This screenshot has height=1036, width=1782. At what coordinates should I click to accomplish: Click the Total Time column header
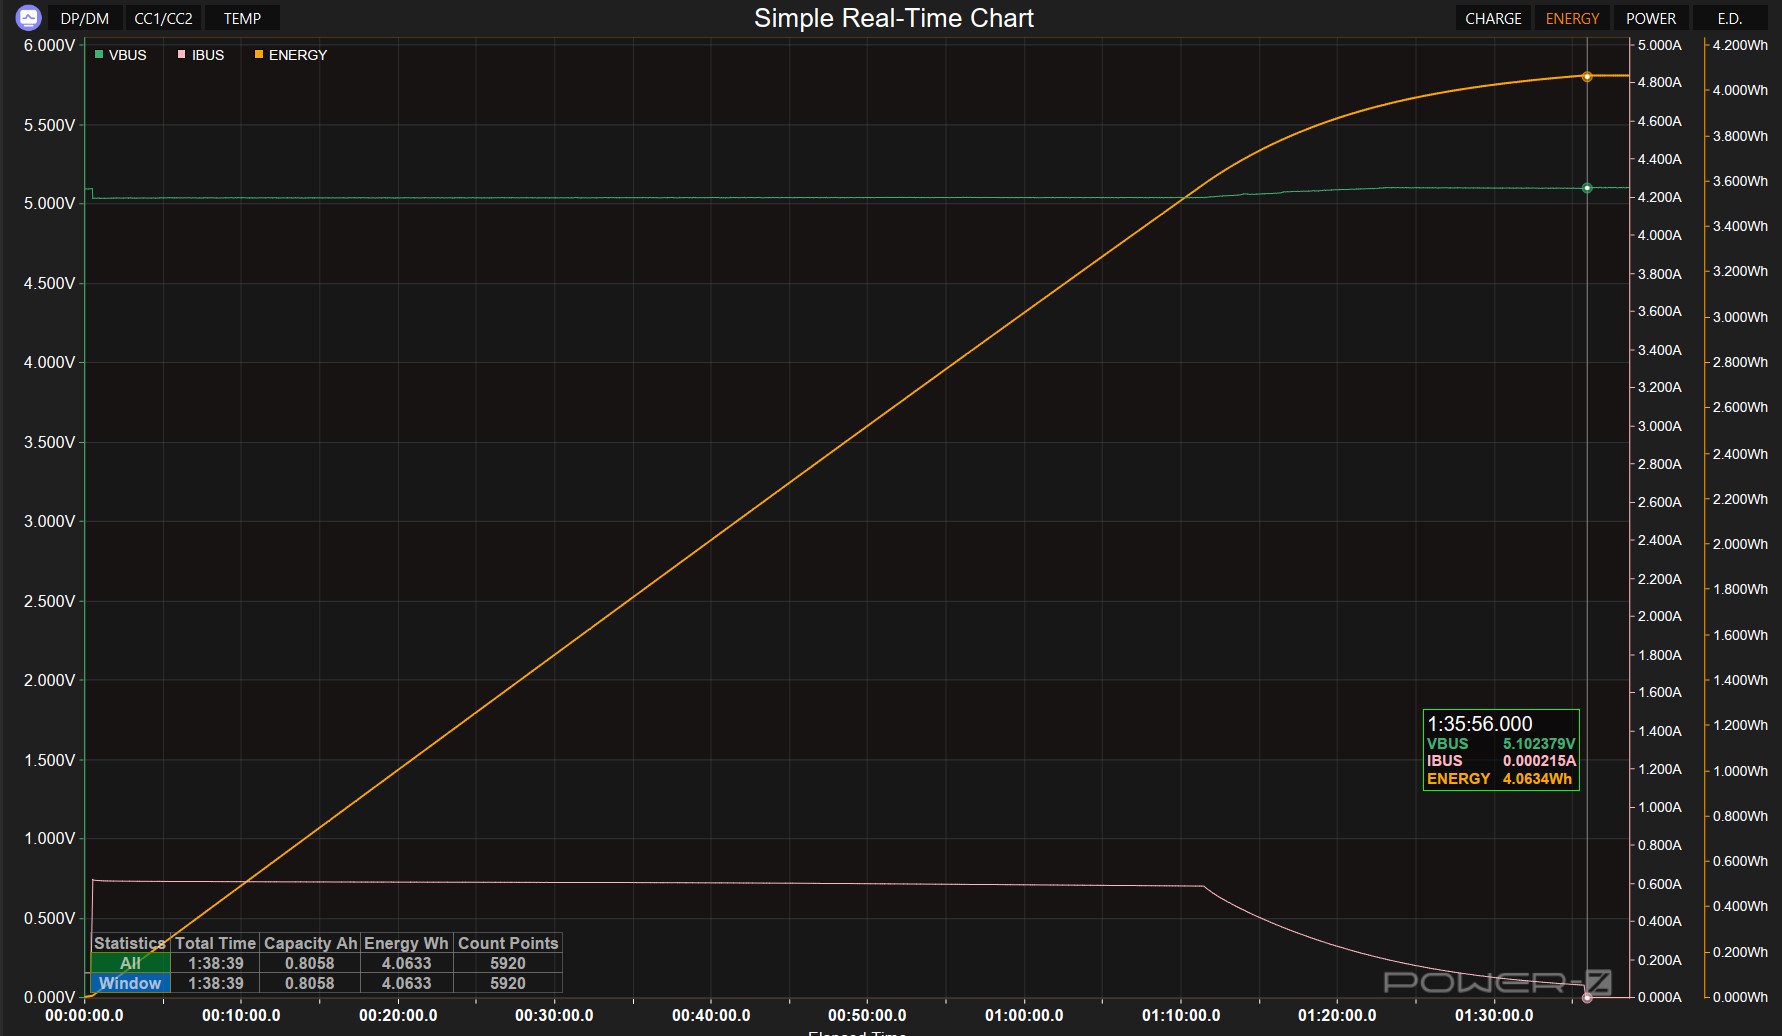point(216,943)
